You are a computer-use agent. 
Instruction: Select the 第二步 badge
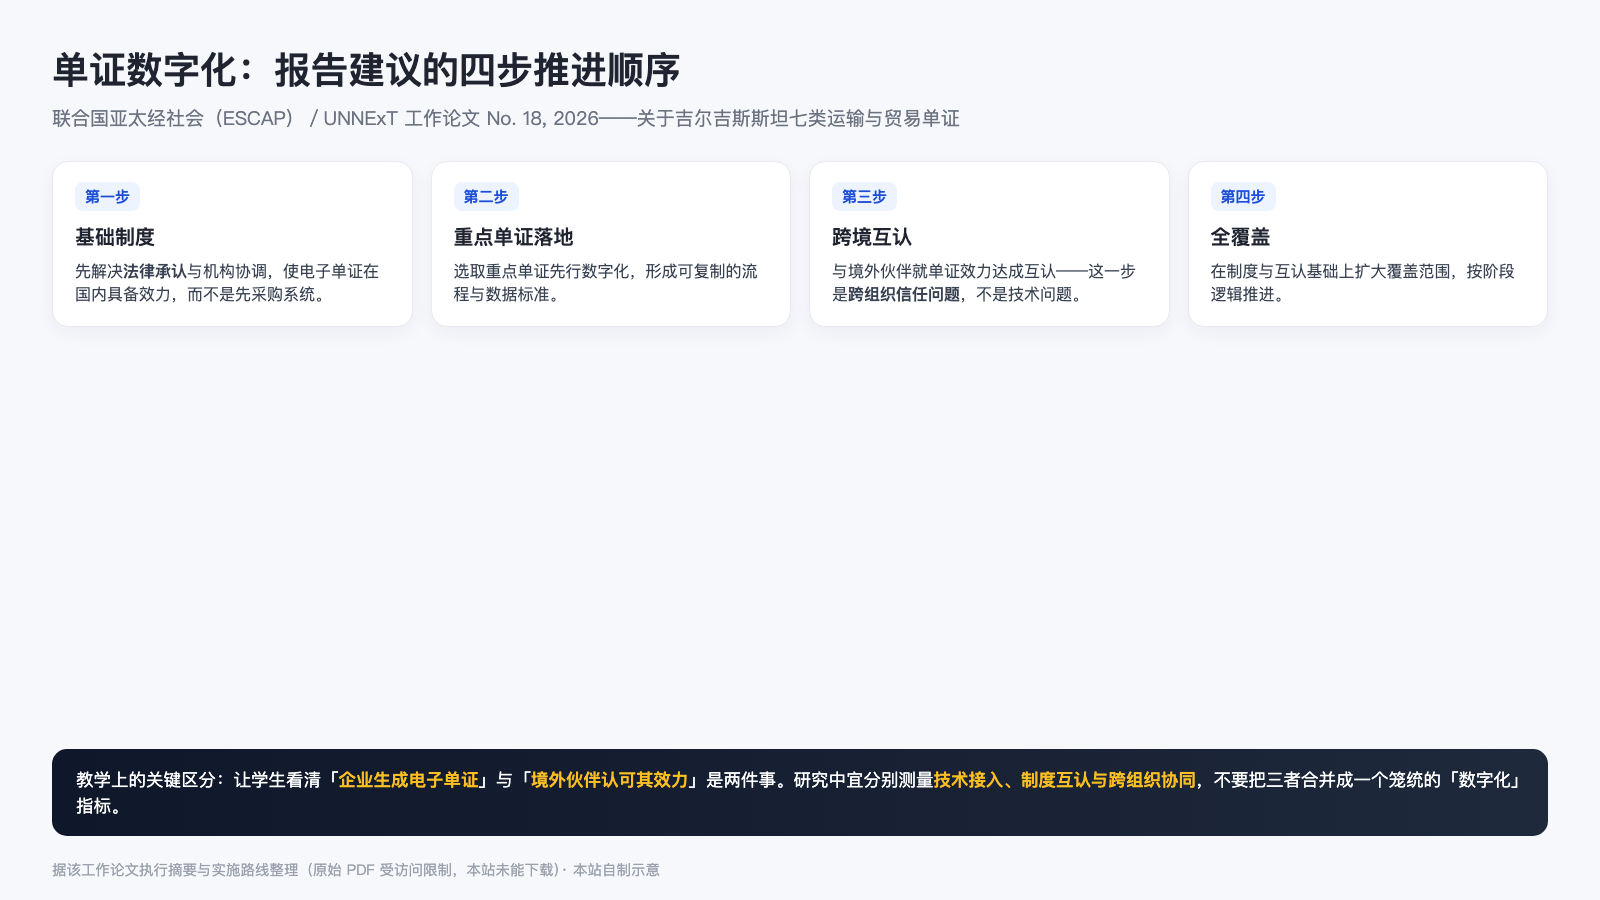point(486,197)
